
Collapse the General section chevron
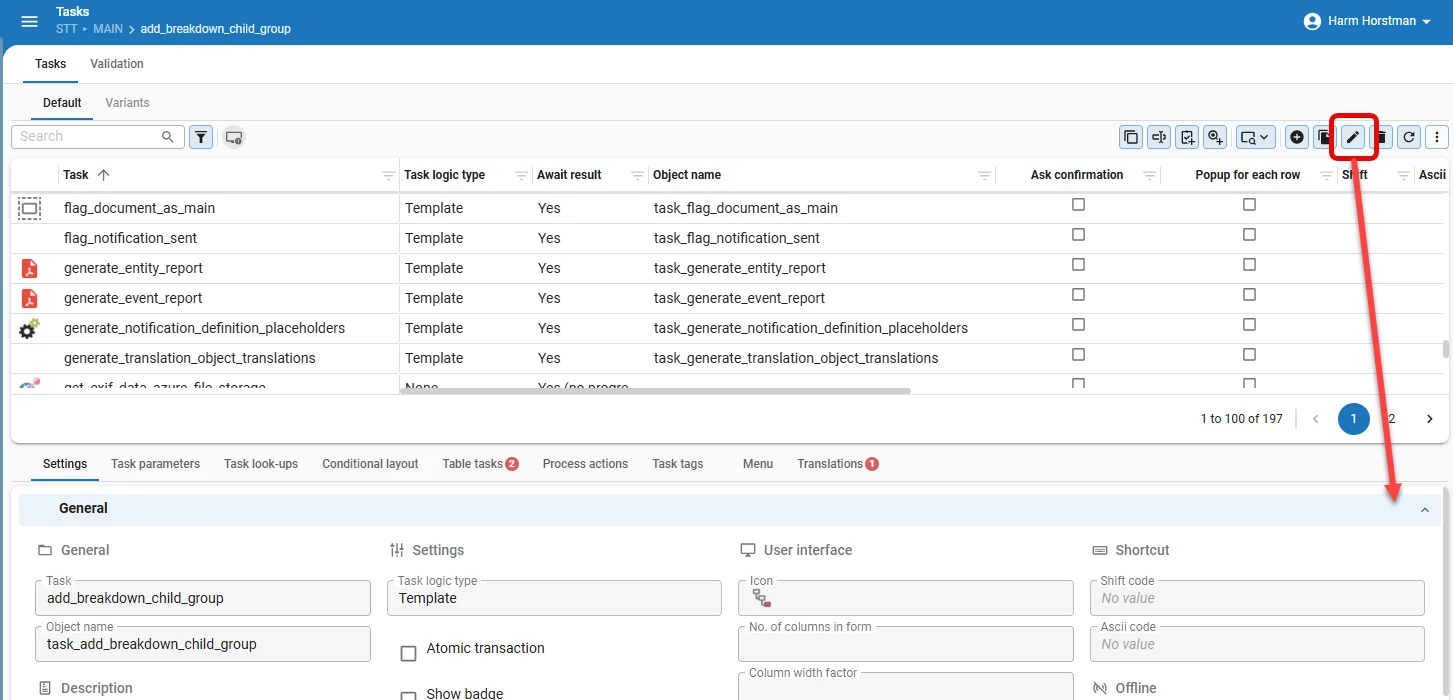click(1424, 510)
